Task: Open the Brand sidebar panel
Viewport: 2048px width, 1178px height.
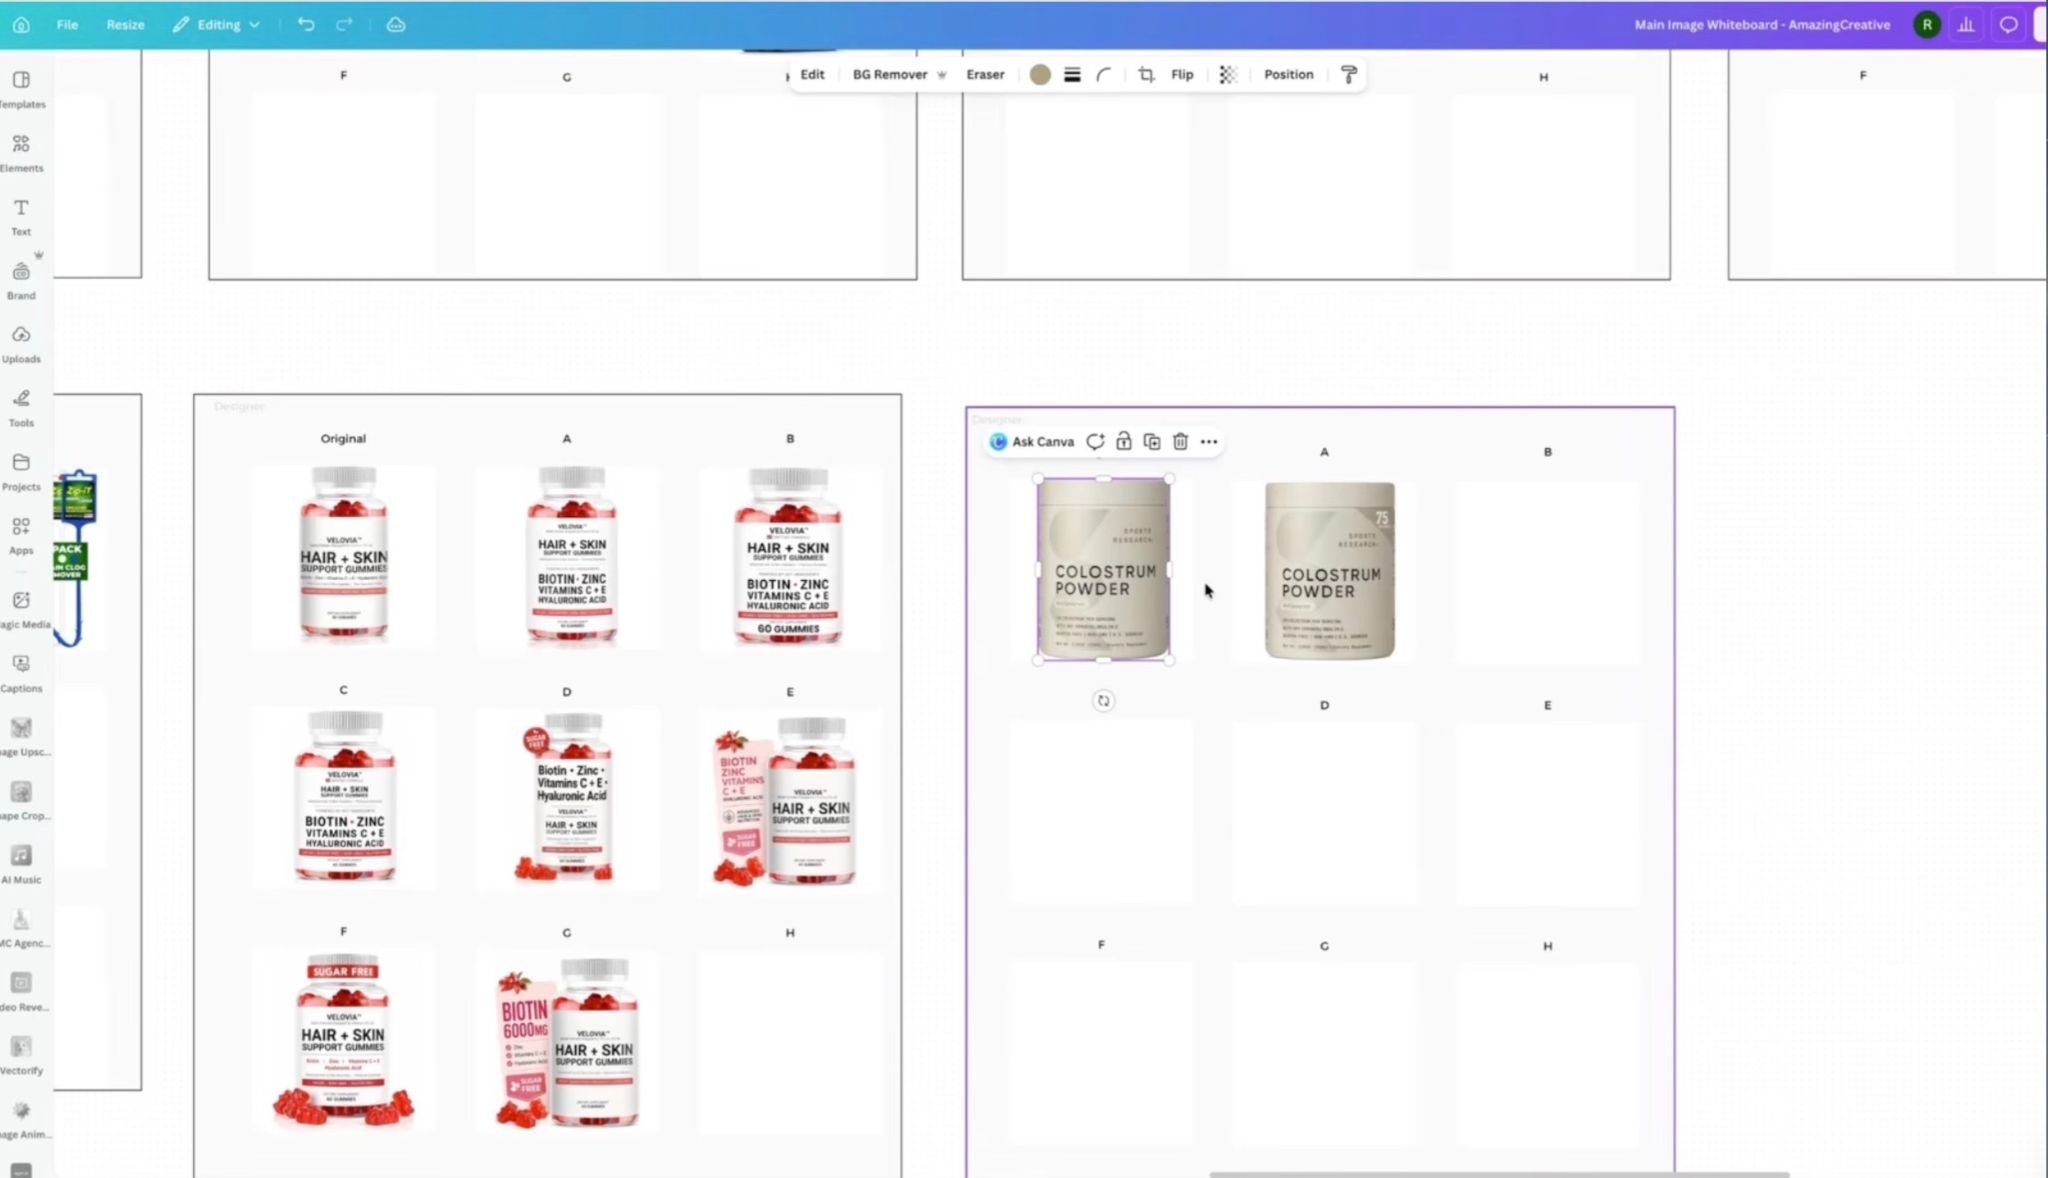Action: [21, 281]
